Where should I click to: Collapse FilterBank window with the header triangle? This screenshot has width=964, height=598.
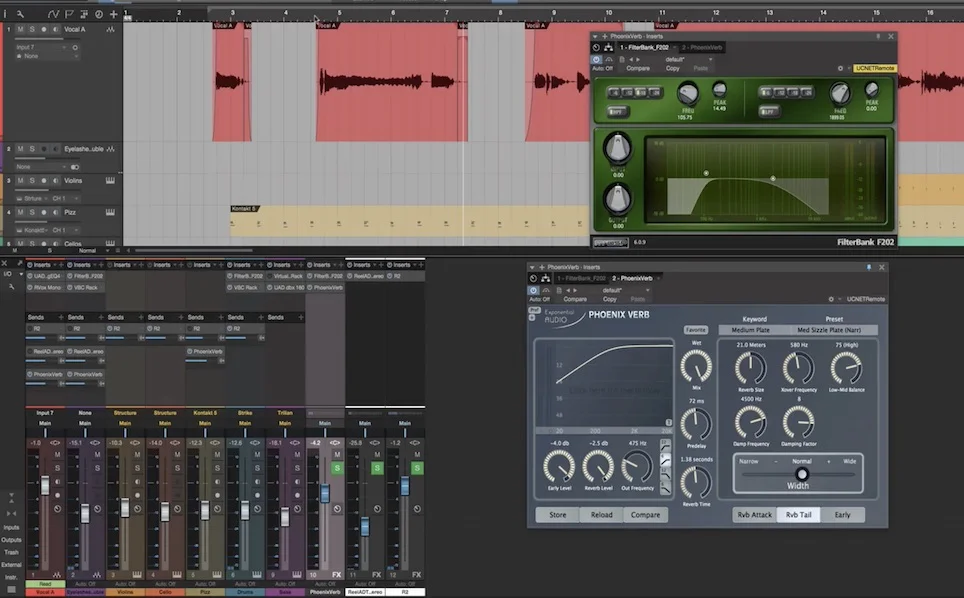tap(595, 36)
